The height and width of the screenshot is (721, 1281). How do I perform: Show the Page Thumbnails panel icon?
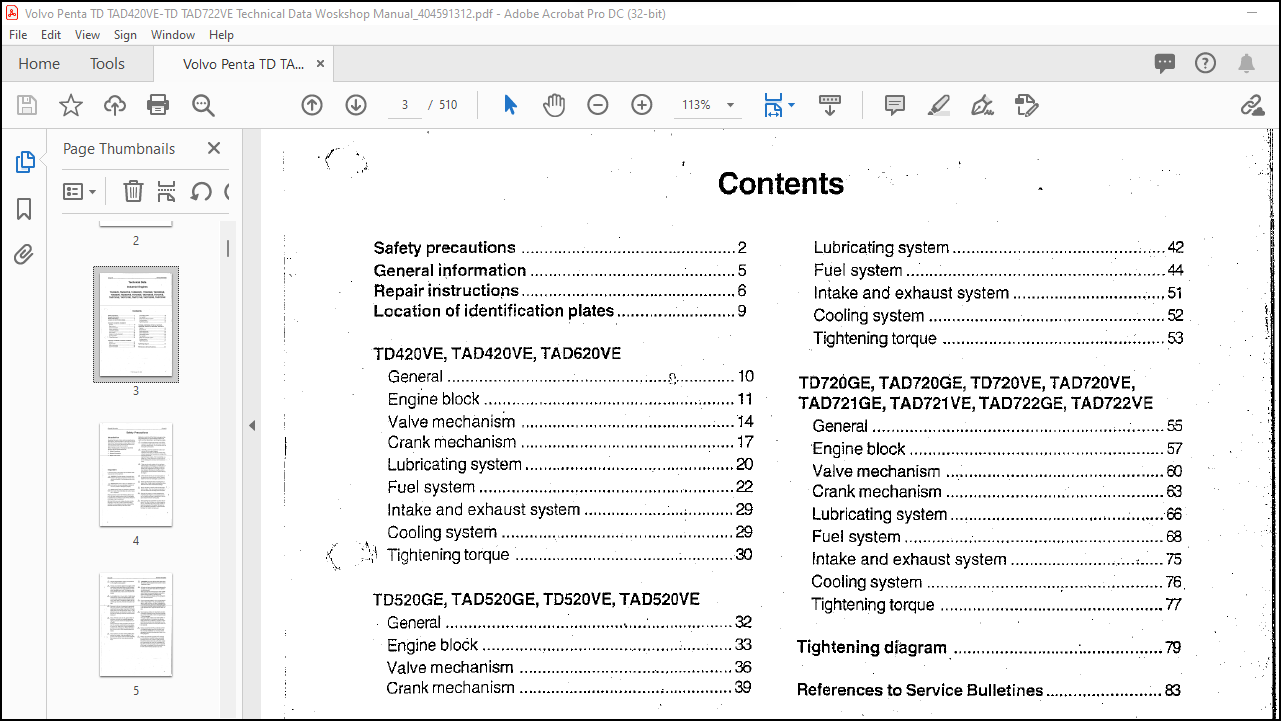coord(25,162)
